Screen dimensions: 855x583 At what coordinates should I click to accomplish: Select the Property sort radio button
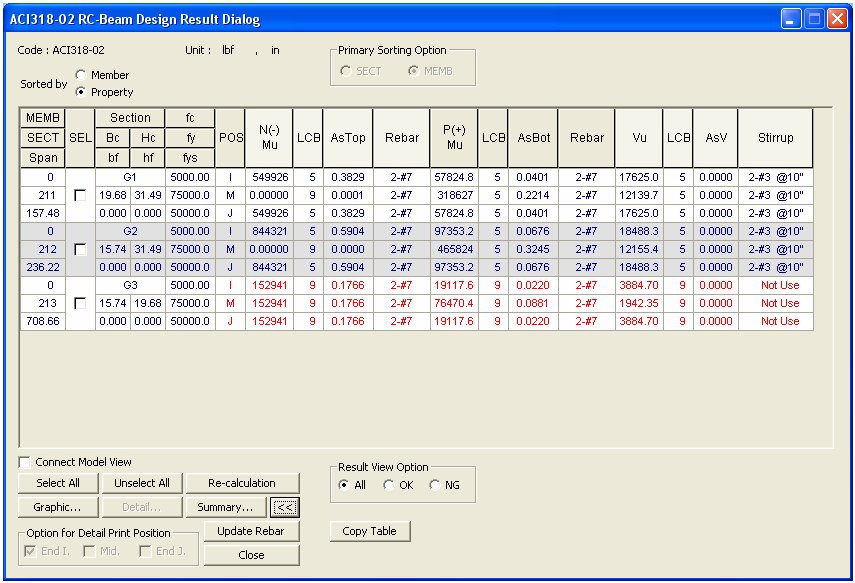[80, 92]
